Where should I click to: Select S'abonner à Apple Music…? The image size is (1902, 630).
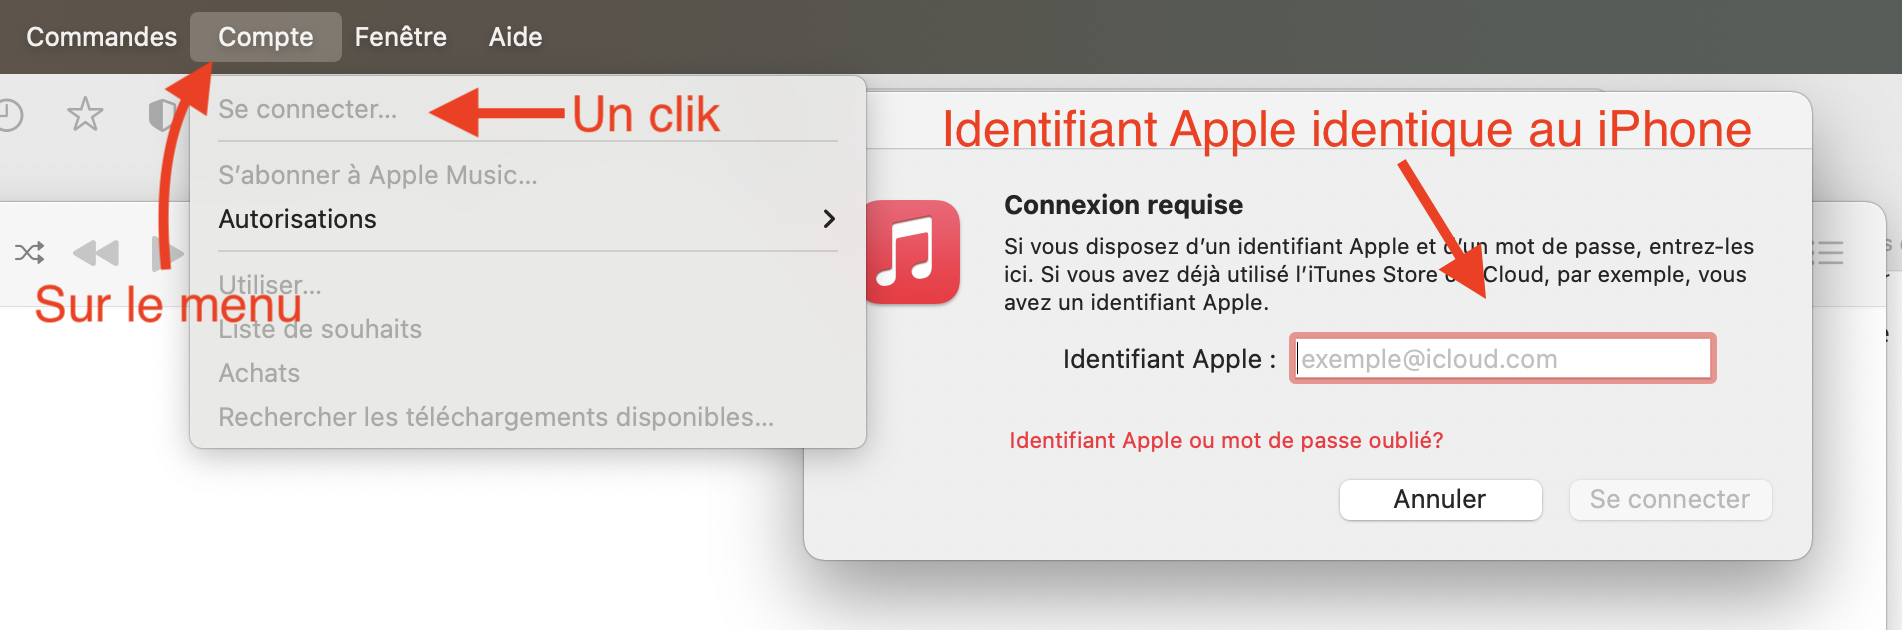pos(377,175)
